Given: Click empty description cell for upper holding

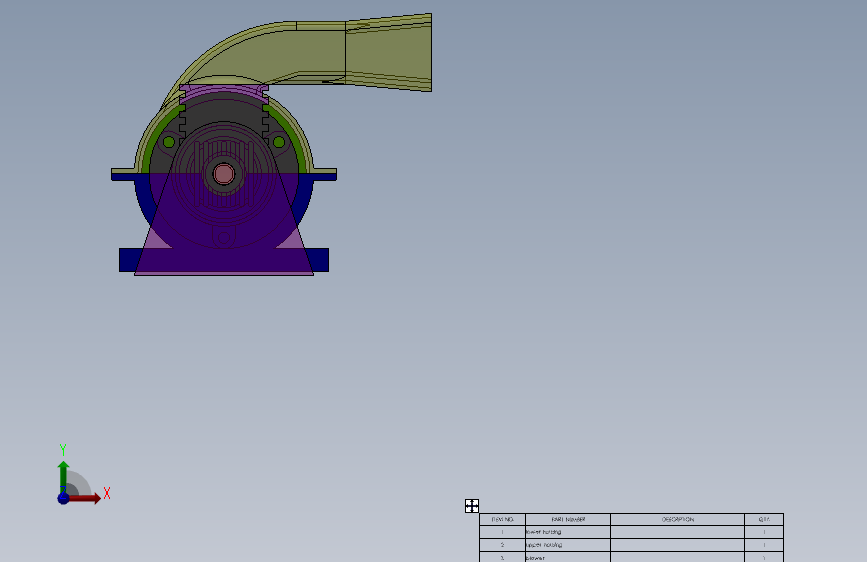Looking at the screenshot, I should coord(677,545).
